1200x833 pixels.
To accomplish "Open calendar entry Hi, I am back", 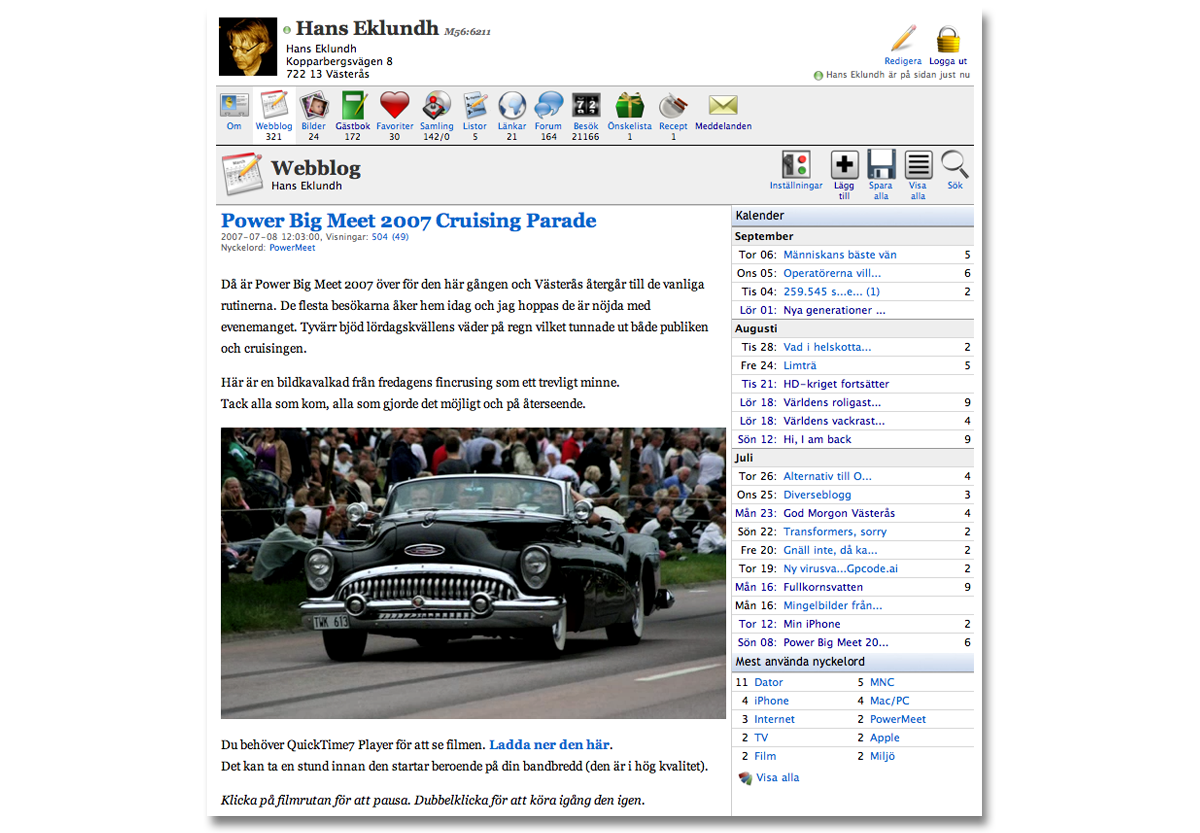I will (817, 439).
